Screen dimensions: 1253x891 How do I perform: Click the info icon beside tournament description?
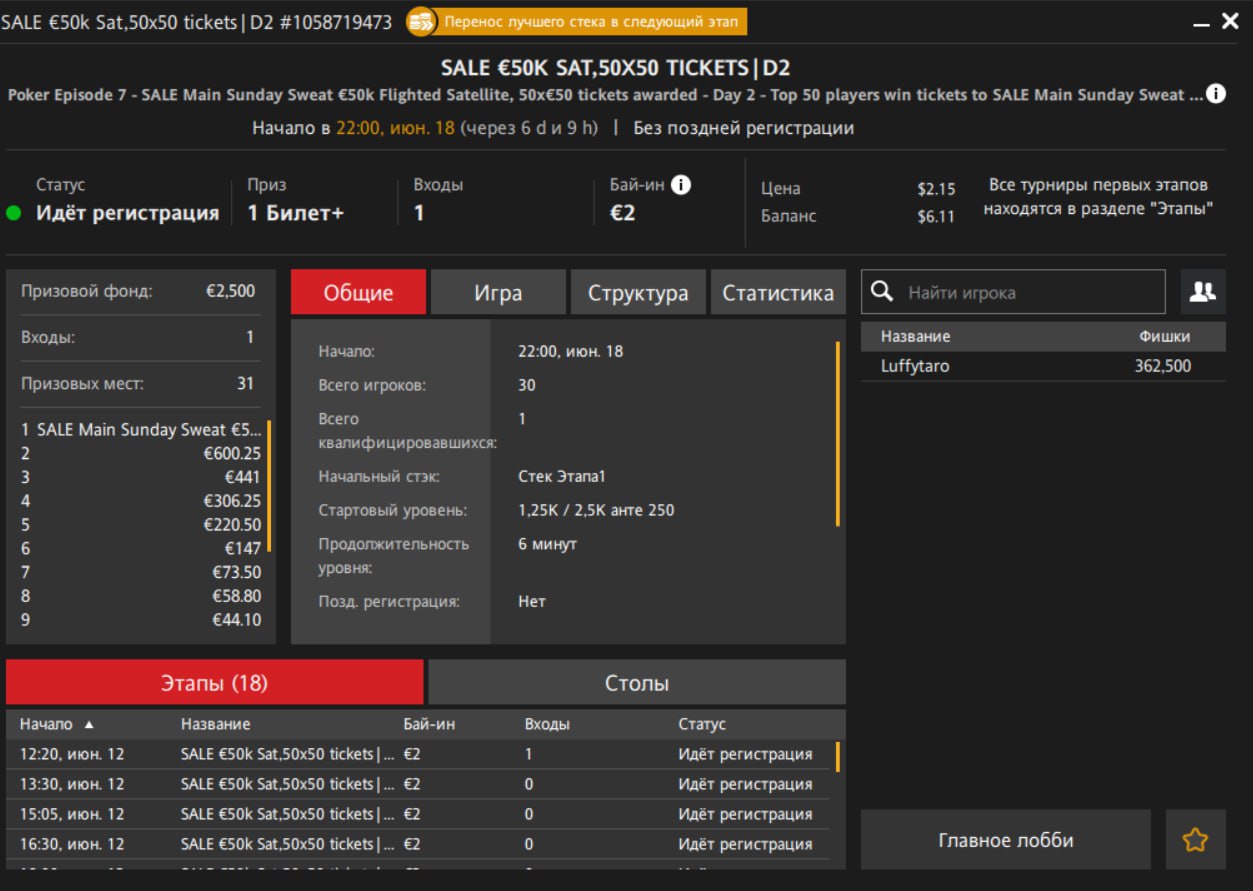tap(1216, 94)
